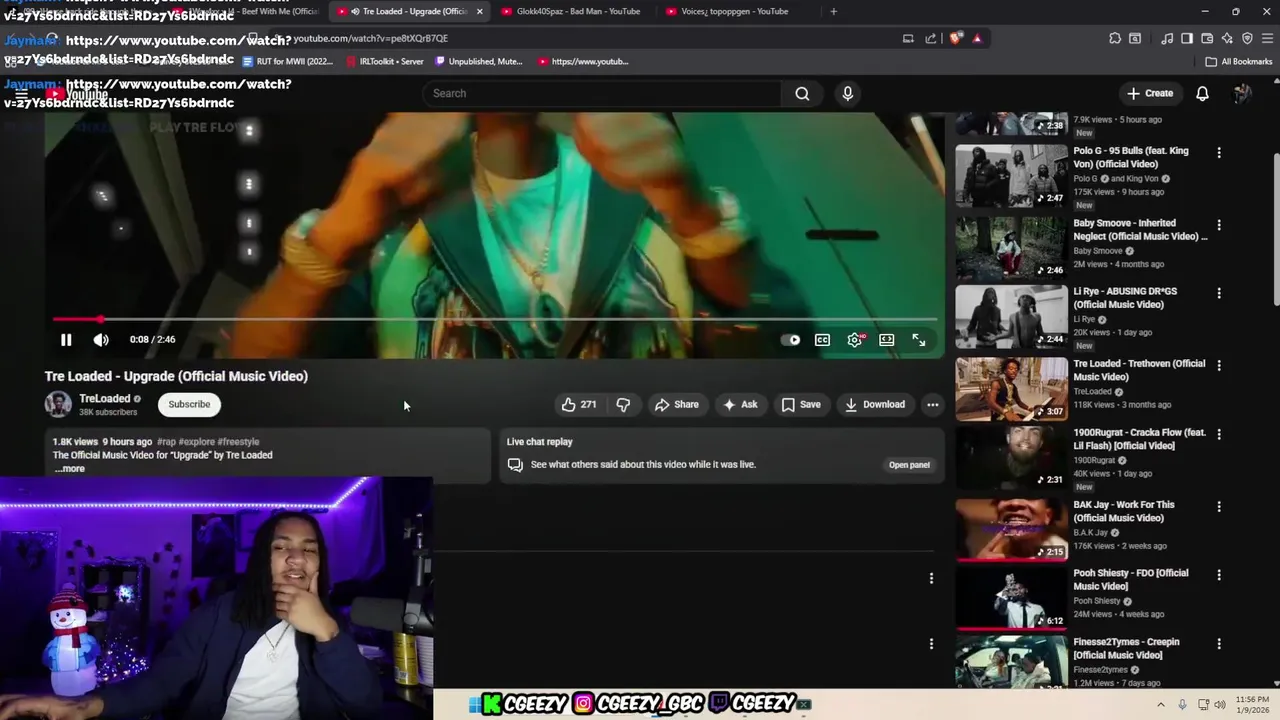Open options for Li Rye - ABUSING DR*GS
The image size is (1280, 720).
point(1218,293)
